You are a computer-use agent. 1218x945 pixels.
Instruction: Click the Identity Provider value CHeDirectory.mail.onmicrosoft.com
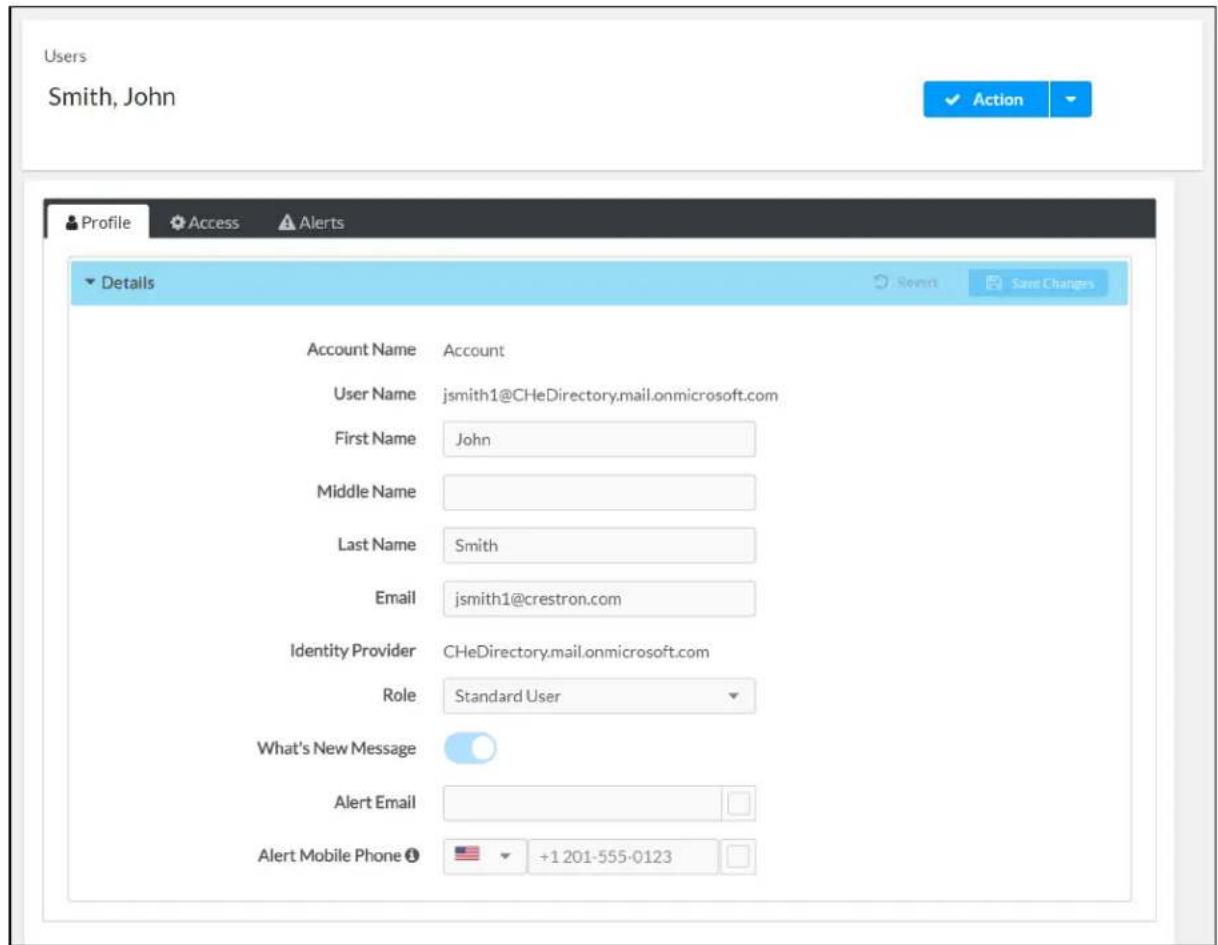(x=576, y=652)
